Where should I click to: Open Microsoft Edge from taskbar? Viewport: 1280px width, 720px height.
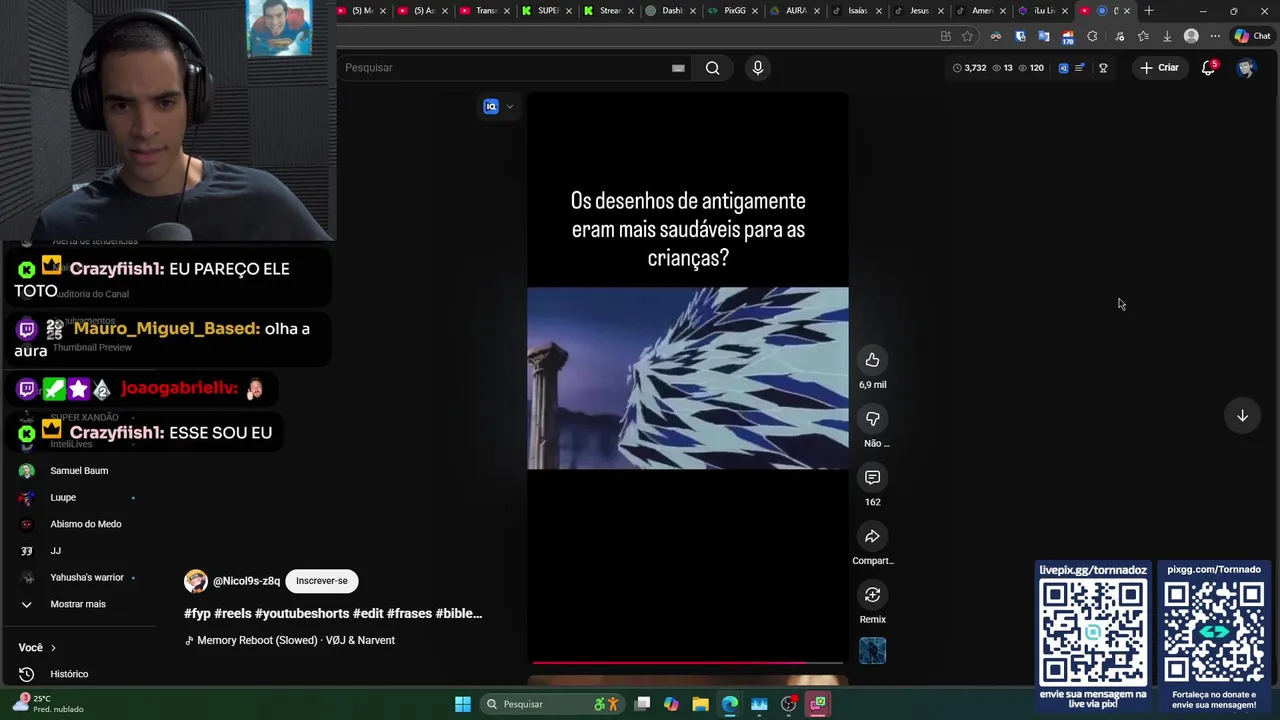tap(730, 704)
